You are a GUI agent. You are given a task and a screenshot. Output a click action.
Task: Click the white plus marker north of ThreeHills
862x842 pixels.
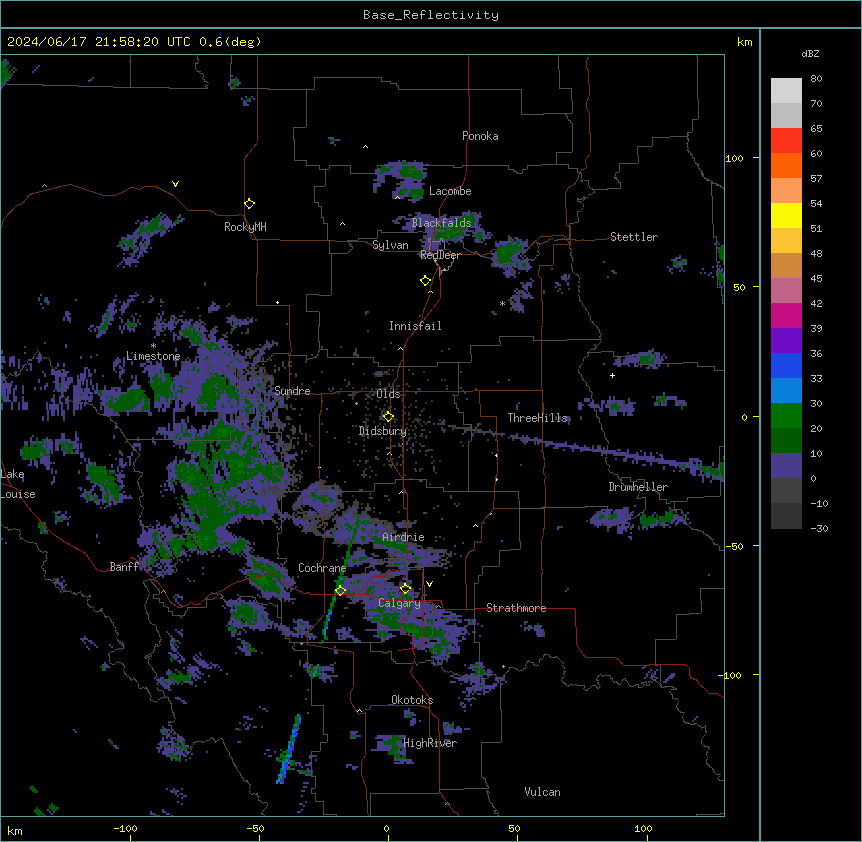tap(612, 375)
